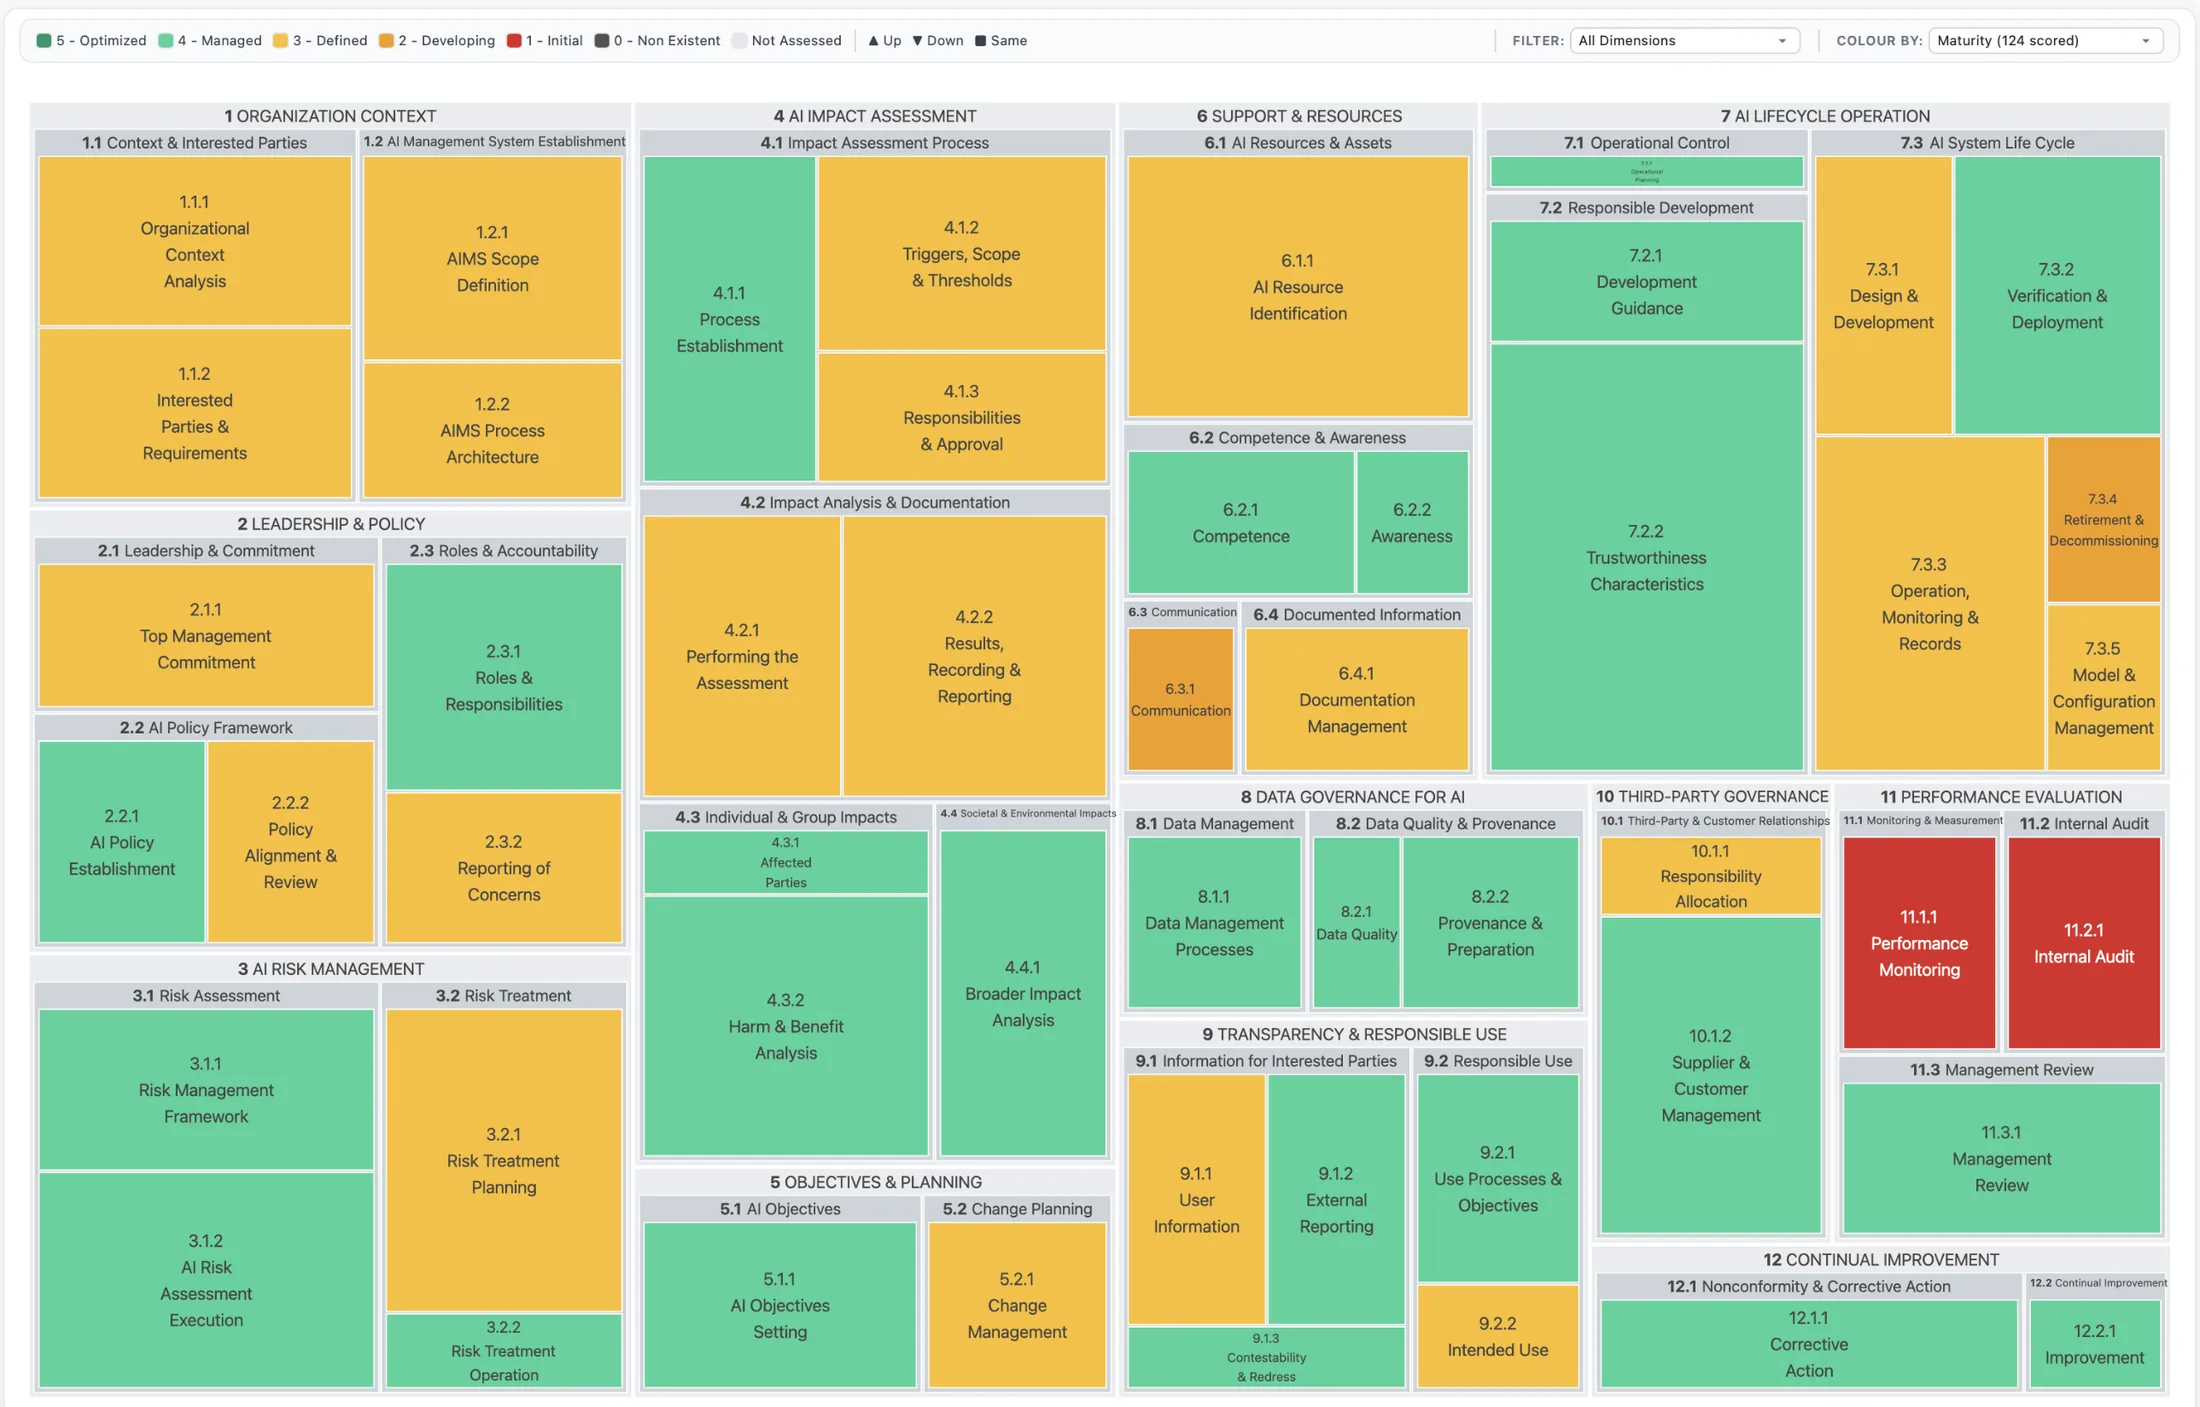Select the 1 Organization Context section header

(330, 116)
